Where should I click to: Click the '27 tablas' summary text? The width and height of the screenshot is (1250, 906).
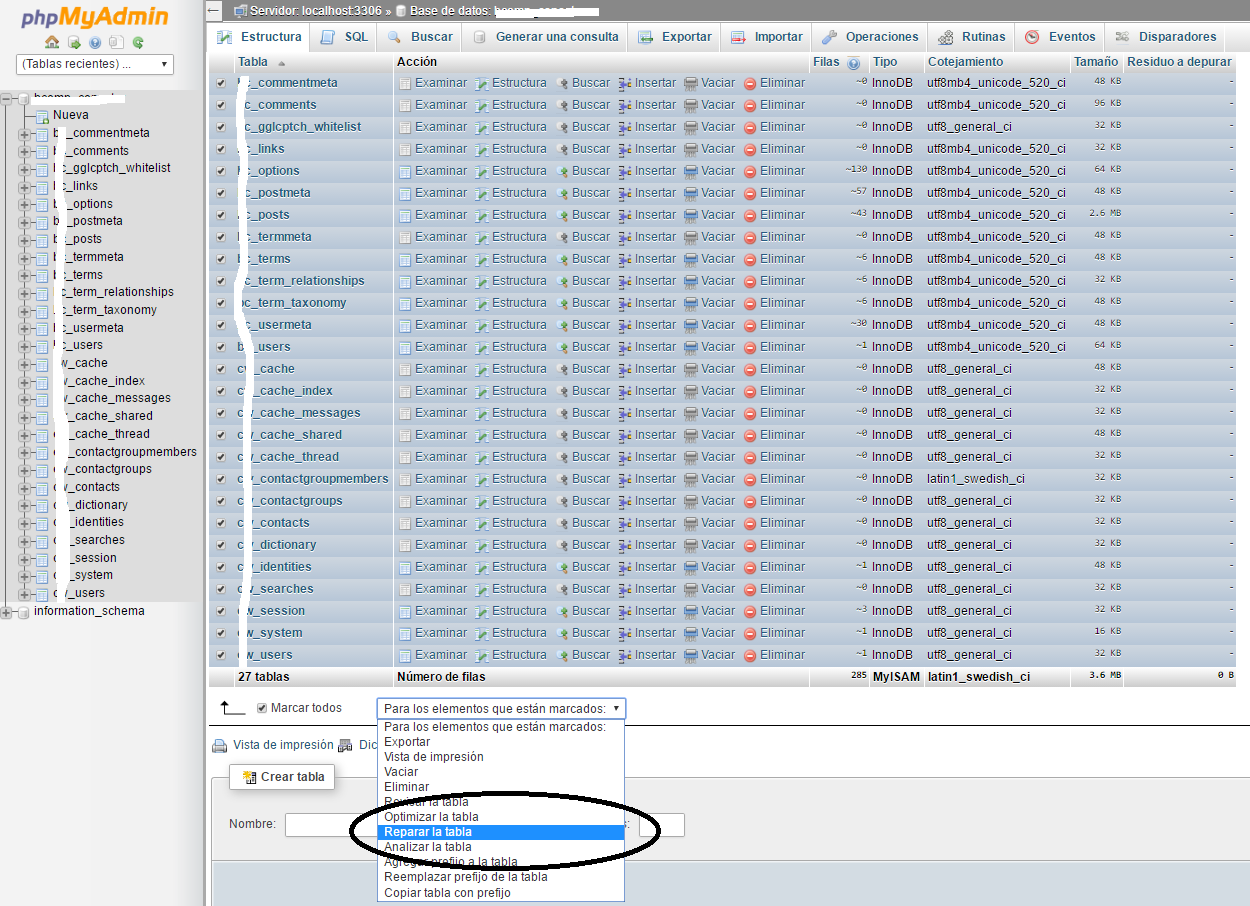point(264,677)
